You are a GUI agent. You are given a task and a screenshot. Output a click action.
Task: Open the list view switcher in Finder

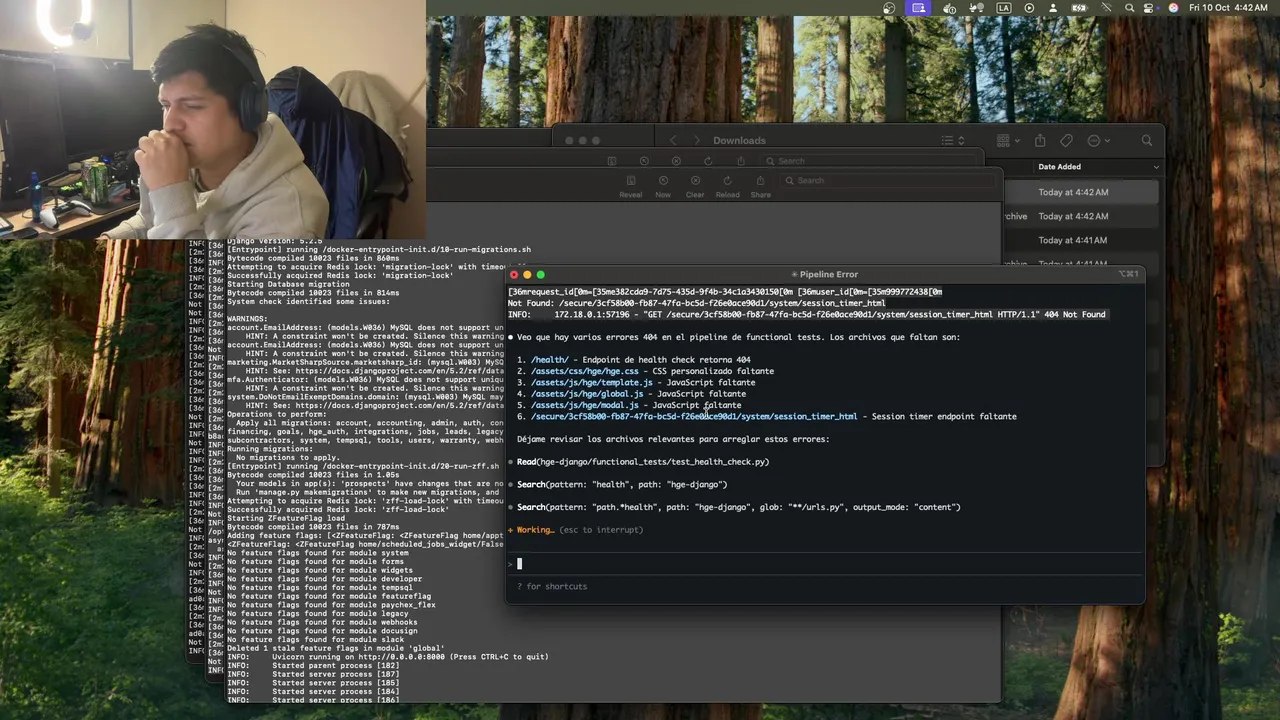tap(953, 141)
